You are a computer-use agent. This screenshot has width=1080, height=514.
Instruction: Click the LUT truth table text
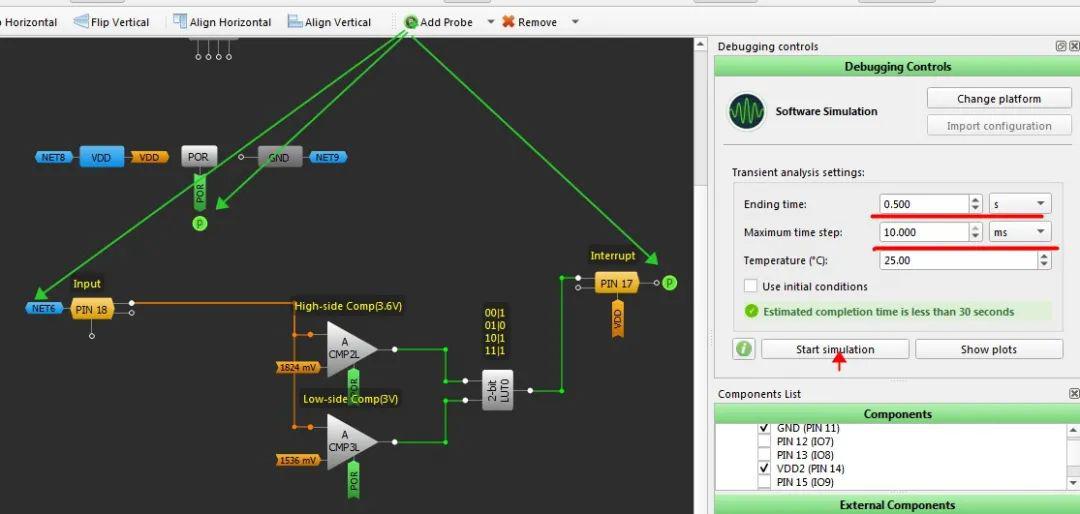point(495,331)
